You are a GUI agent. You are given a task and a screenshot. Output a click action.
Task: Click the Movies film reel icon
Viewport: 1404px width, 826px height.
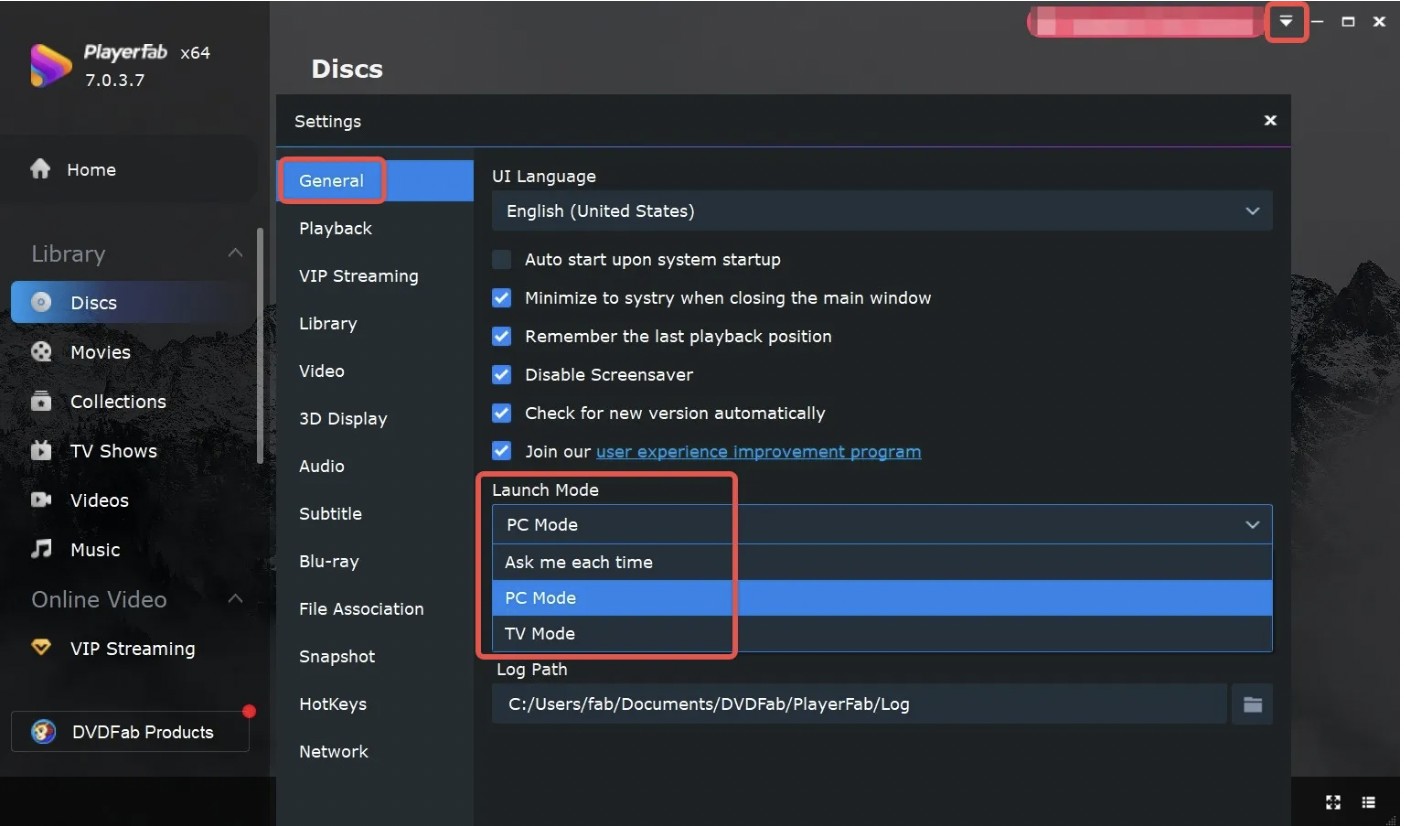click(41, 352)
